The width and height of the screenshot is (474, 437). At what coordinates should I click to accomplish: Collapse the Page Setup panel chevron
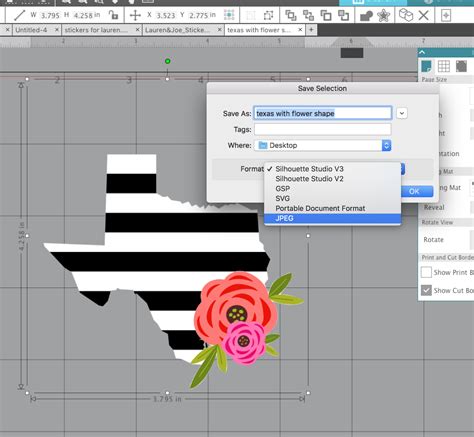pyautogui.click(x=422, y=52)
